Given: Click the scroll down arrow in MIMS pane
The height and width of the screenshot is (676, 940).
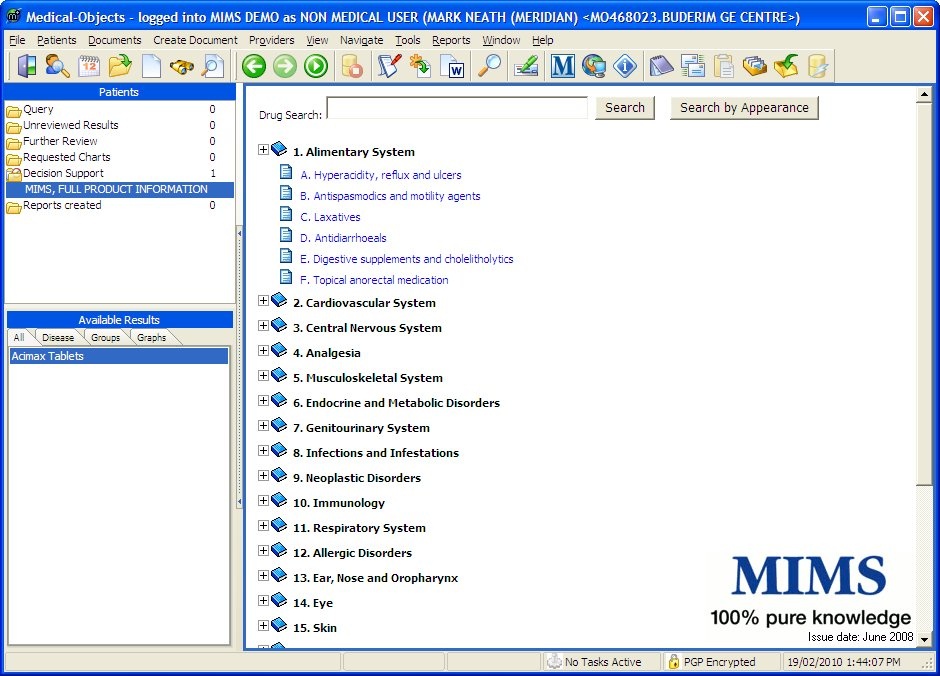Looking at the screenshot, I should coord(924,639).
